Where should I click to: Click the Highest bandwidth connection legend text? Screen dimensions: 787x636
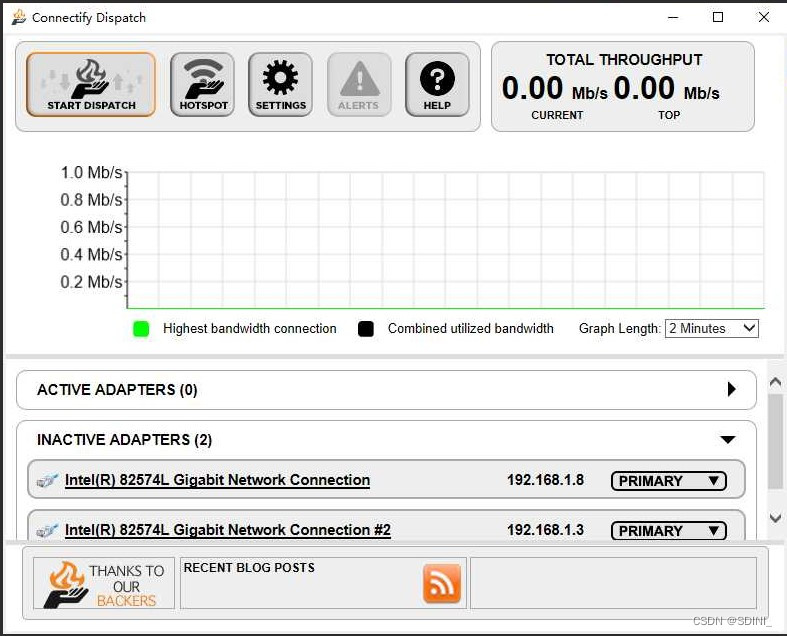click(x=250, y=328)
